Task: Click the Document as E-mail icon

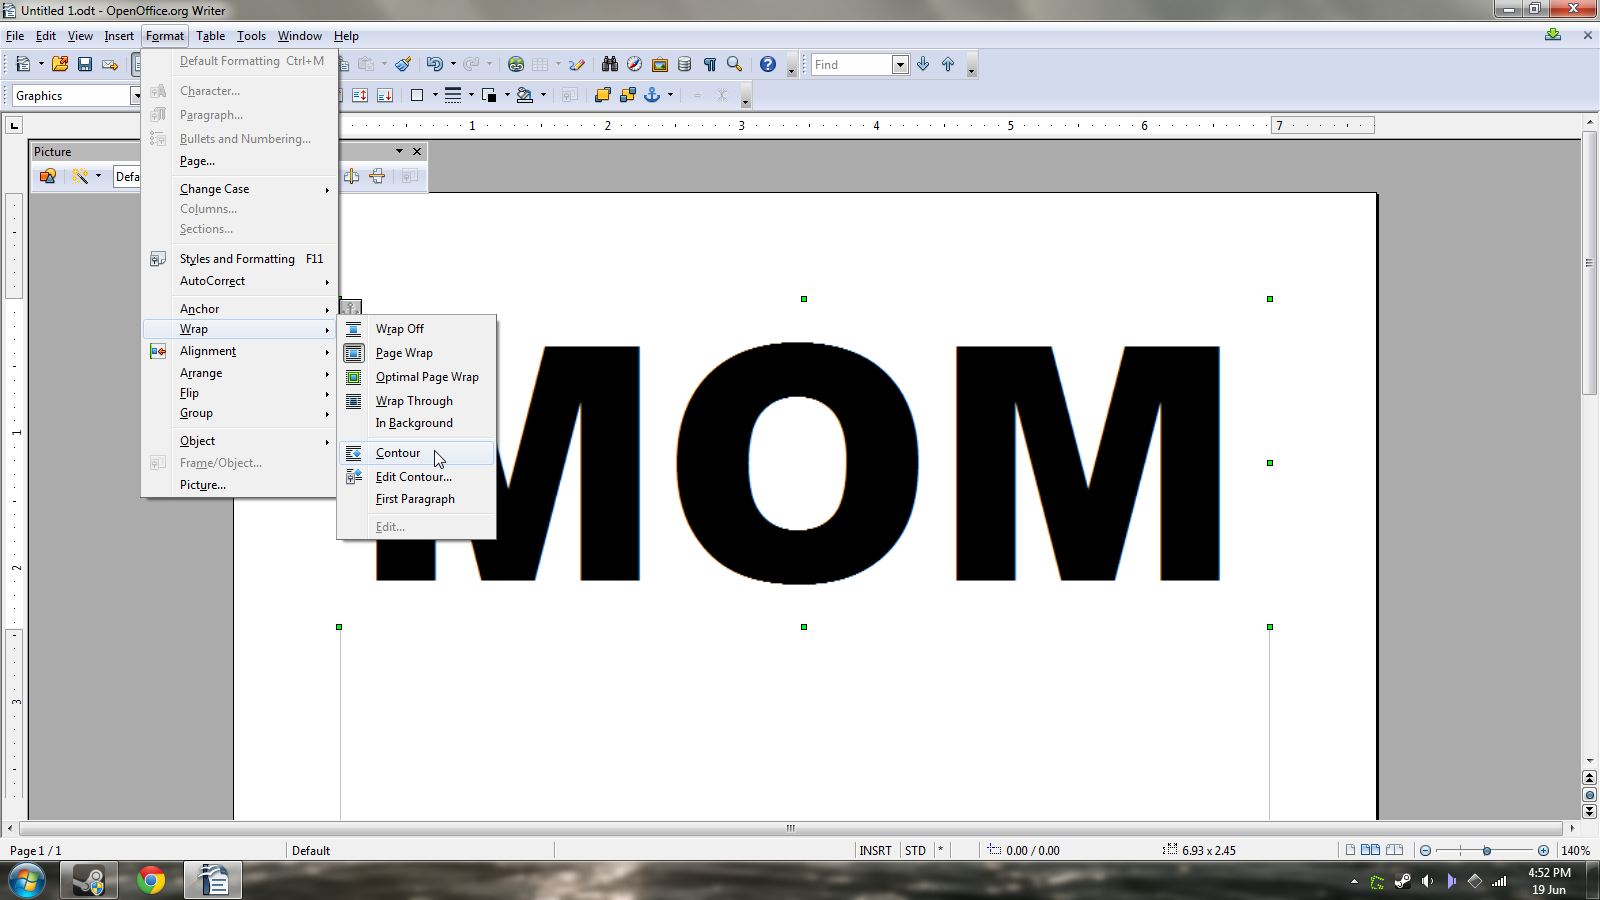Action: pos(110,64)
